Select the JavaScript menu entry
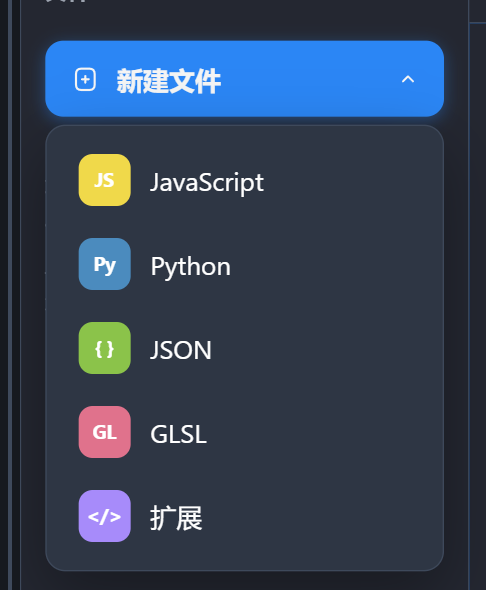The image size is (486, 590). pyautogui.click(x=245, y=180)
